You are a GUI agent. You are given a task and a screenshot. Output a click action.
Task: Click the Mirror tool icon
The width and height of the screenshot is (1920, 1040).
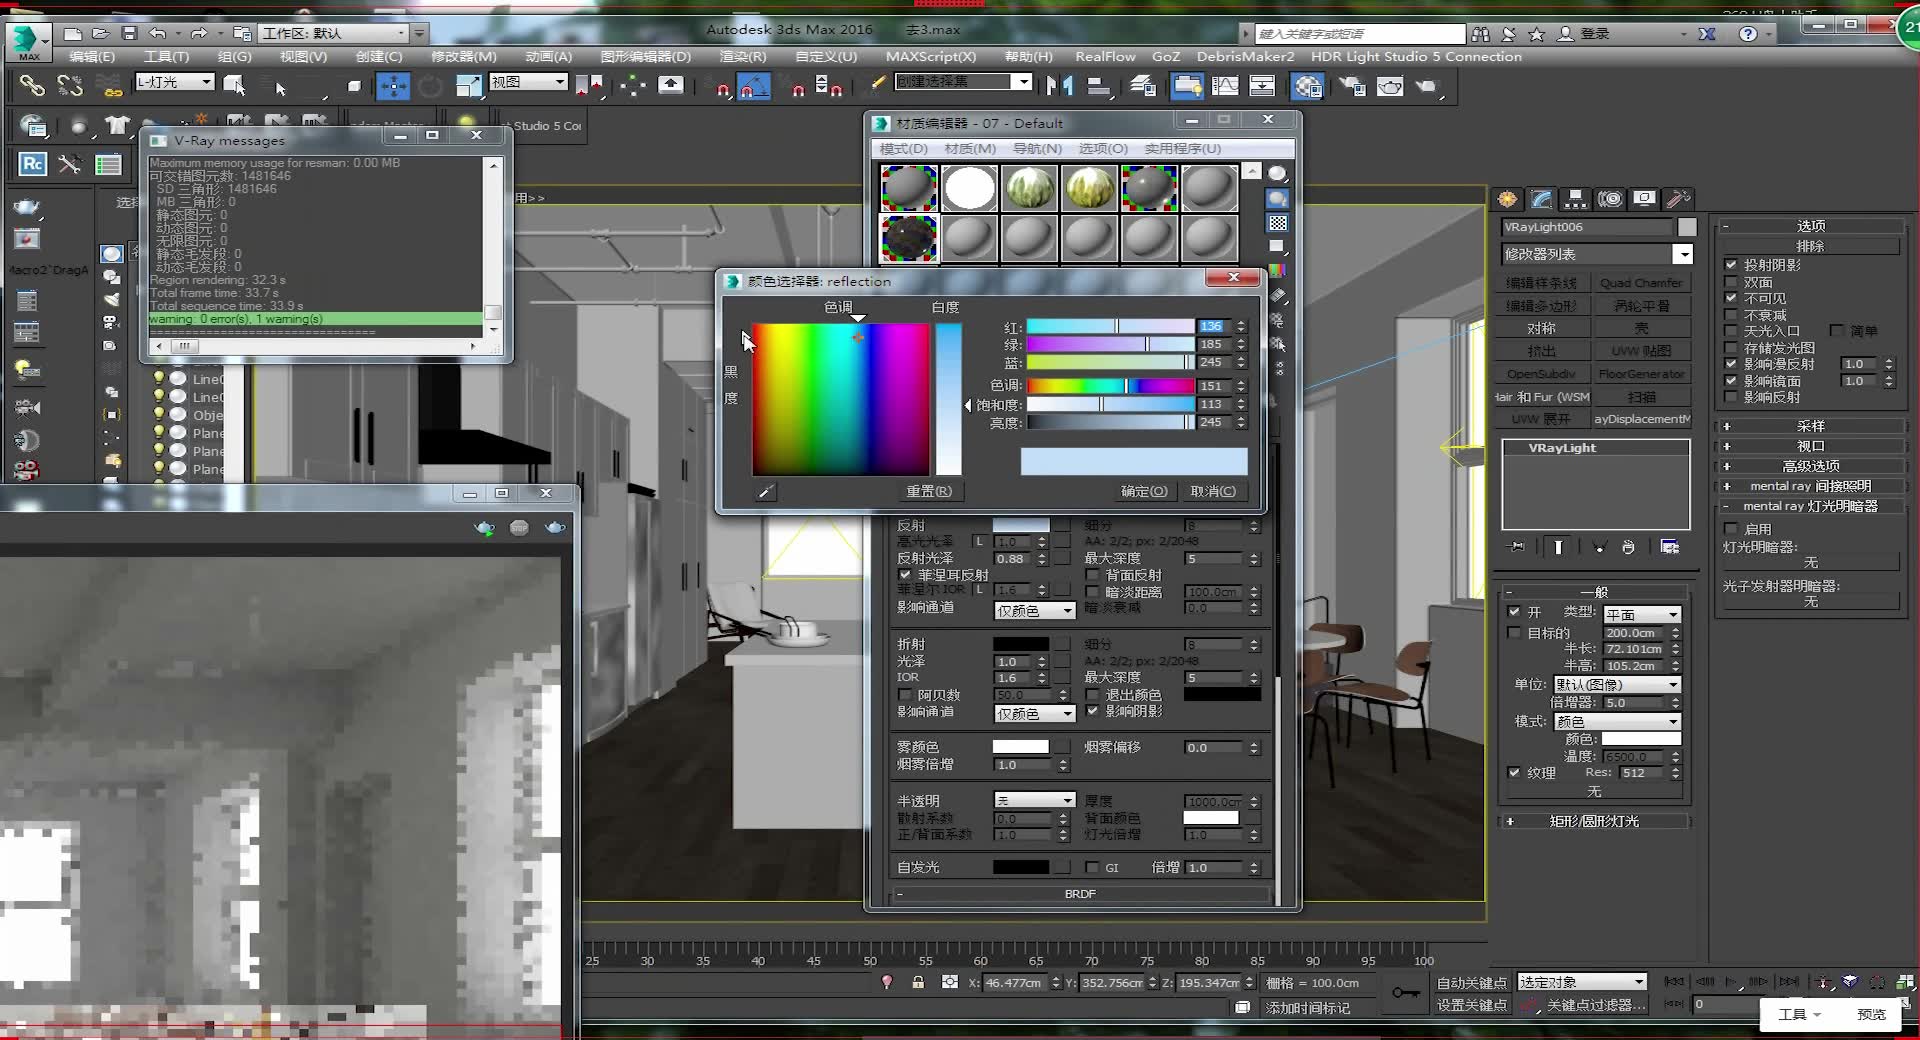click(x=1059, y=86)
